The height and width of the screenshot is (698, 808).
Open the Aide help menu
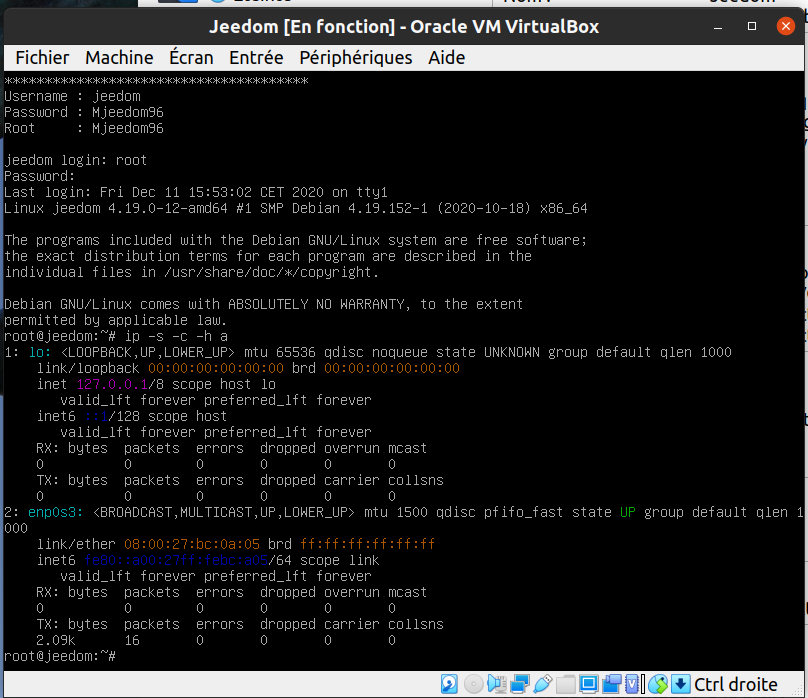pos(446,58)
